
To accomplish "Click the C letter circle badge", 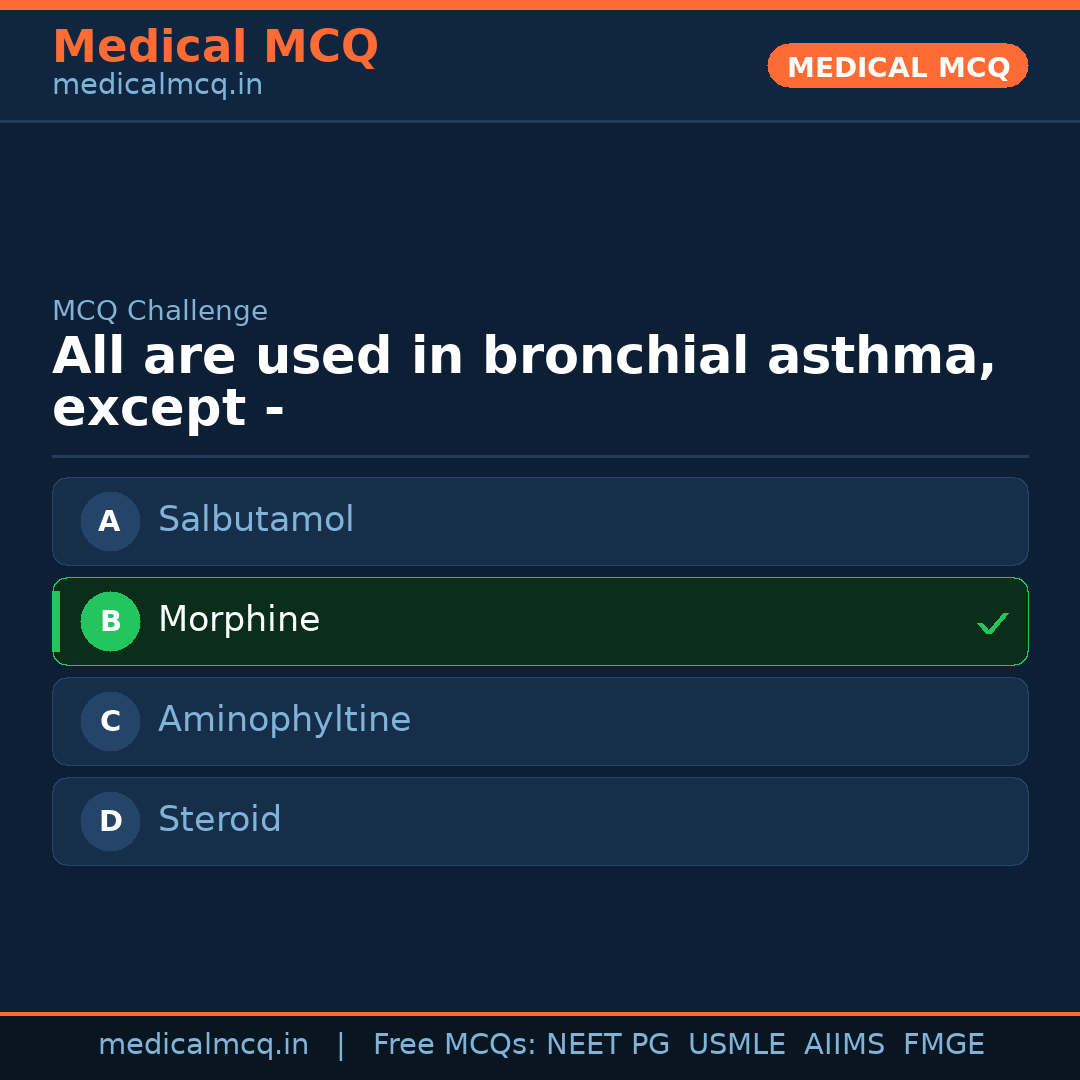I will 110,721.
